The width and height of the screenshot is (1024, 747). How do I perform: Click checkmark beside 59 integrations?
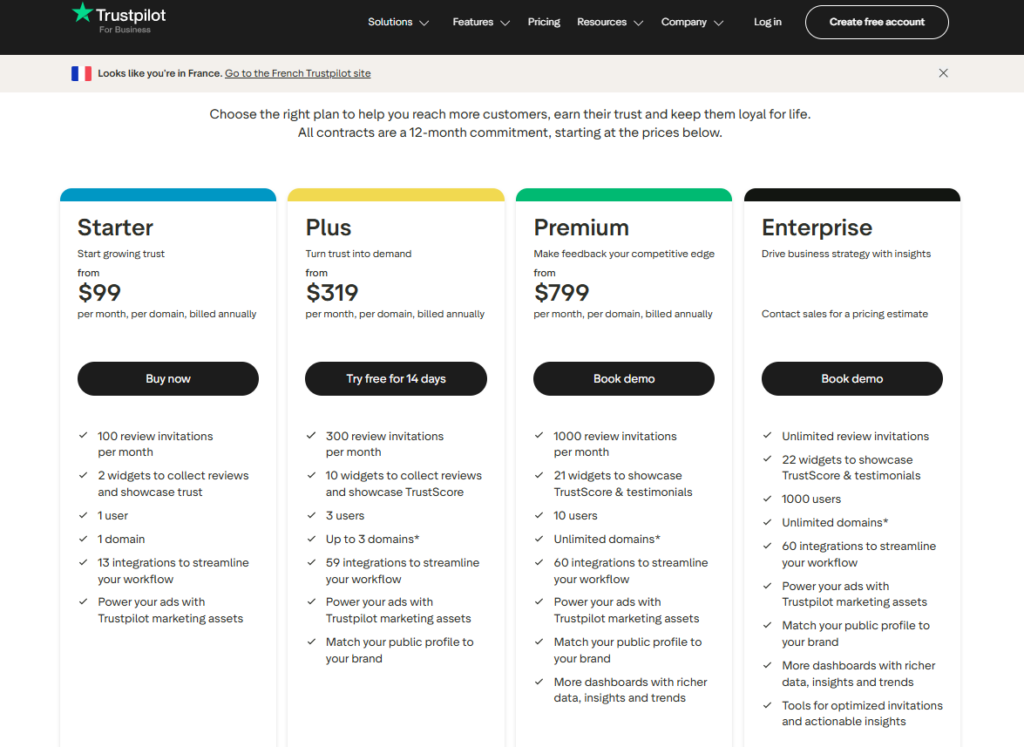click(312, 562)
